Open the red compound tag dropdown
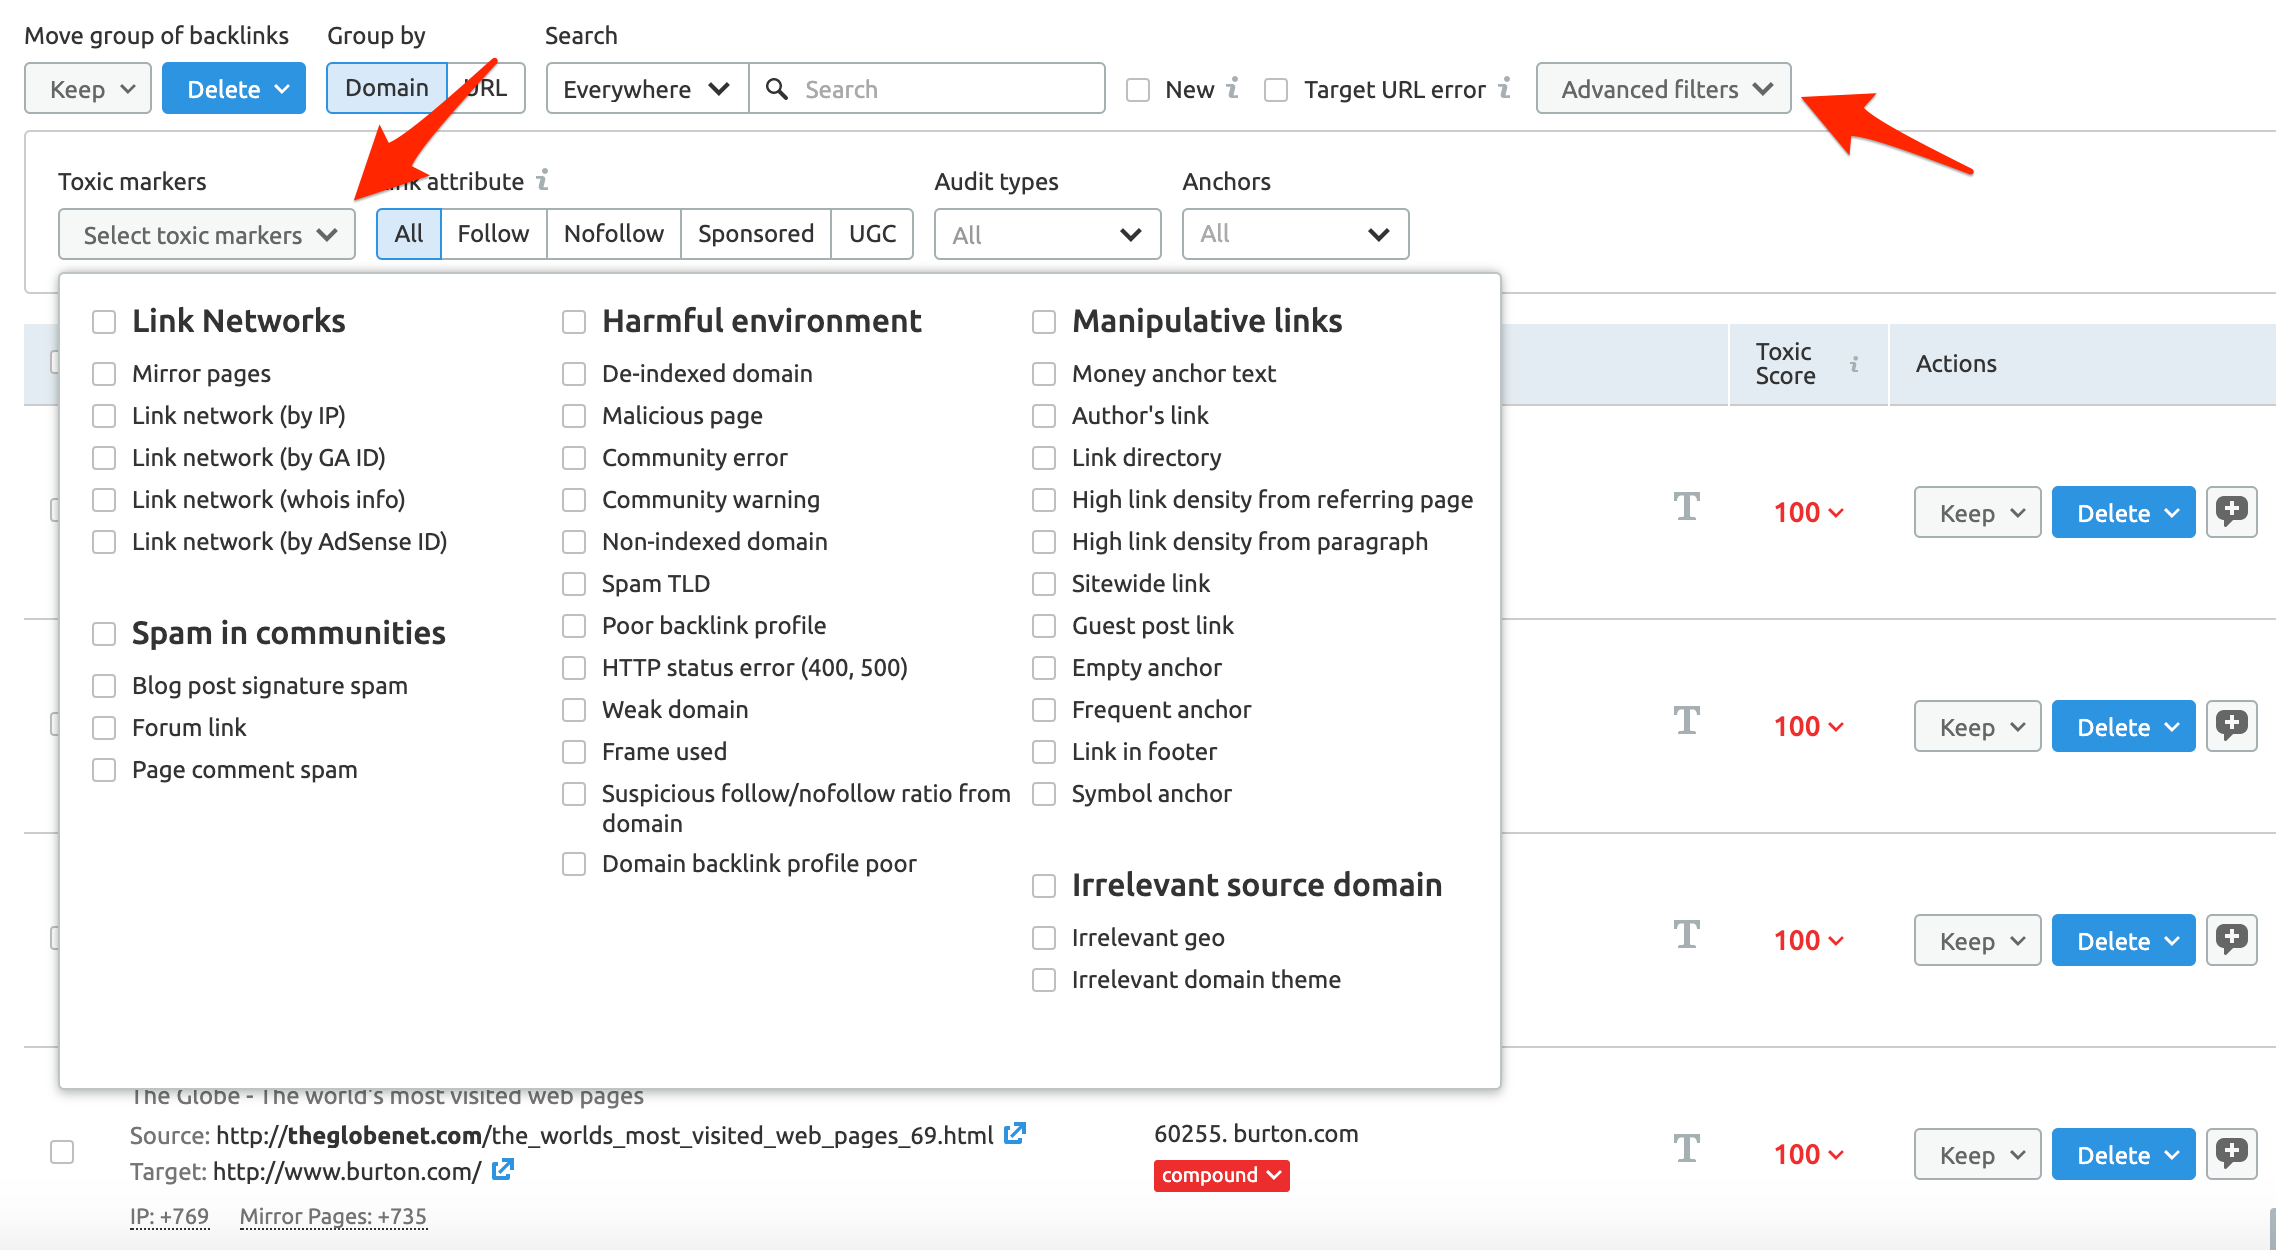The image size is (2276, 1250). click(x=1221, y=1175)
